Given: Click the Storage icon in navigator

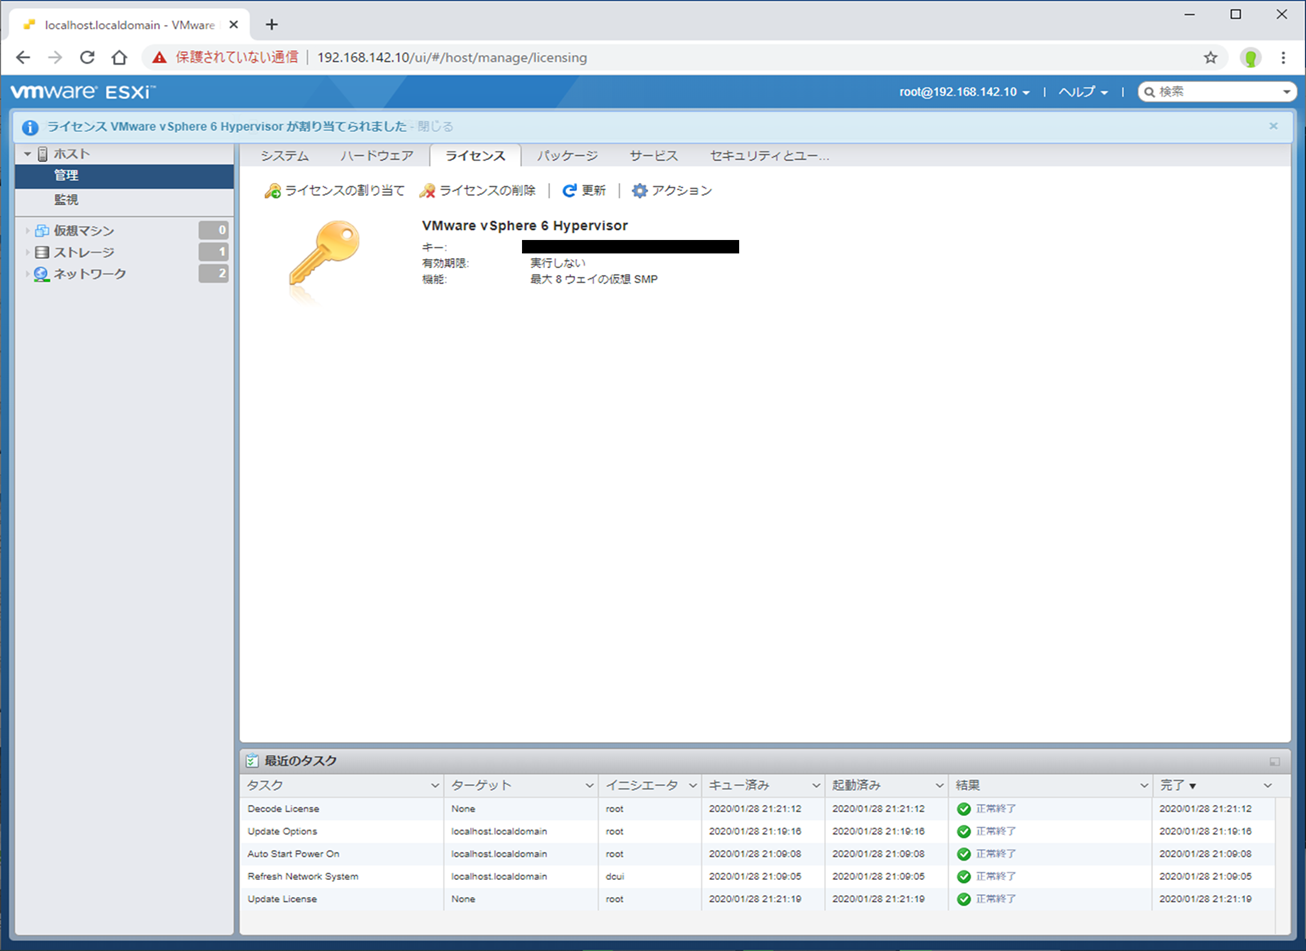Looking at the screenshot, I should point(41,253).
